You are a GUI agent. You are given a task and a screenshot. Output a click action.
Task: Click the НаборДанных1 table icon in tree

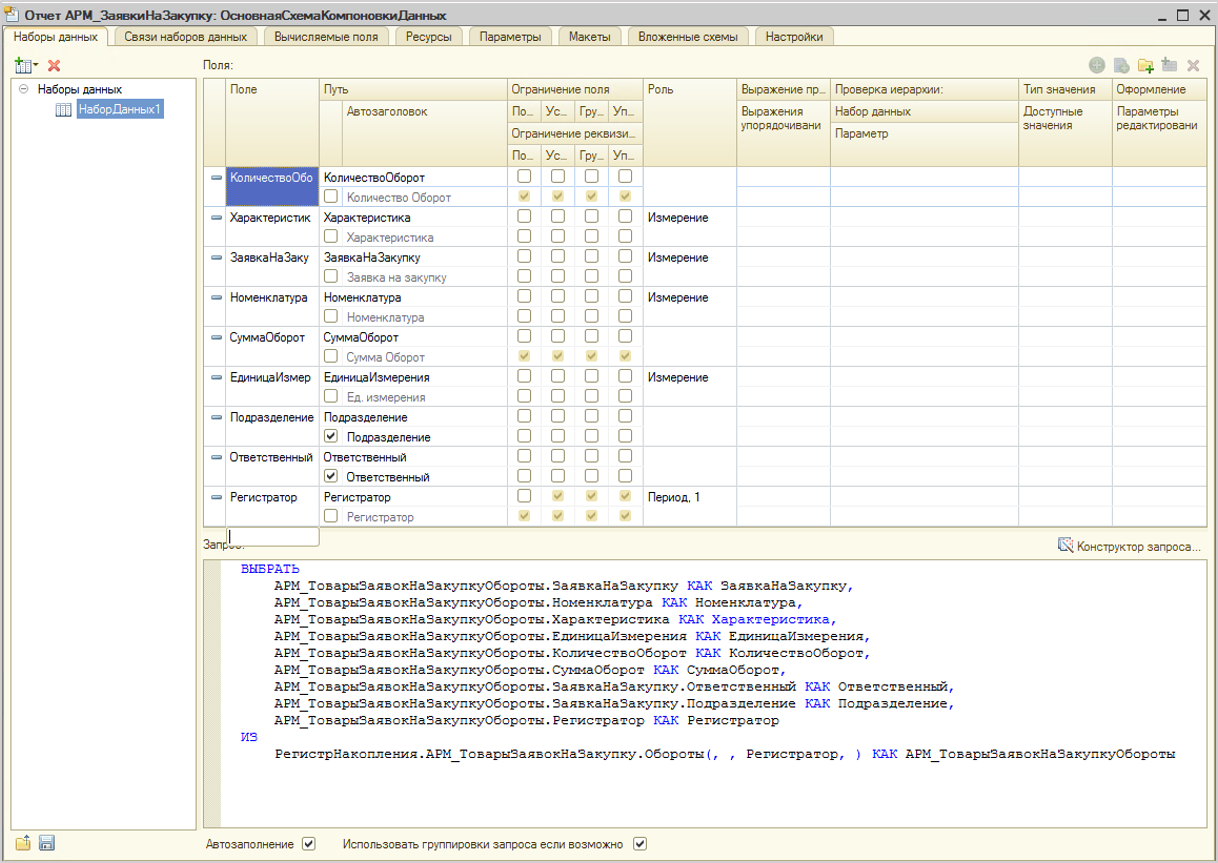(63, 110)
